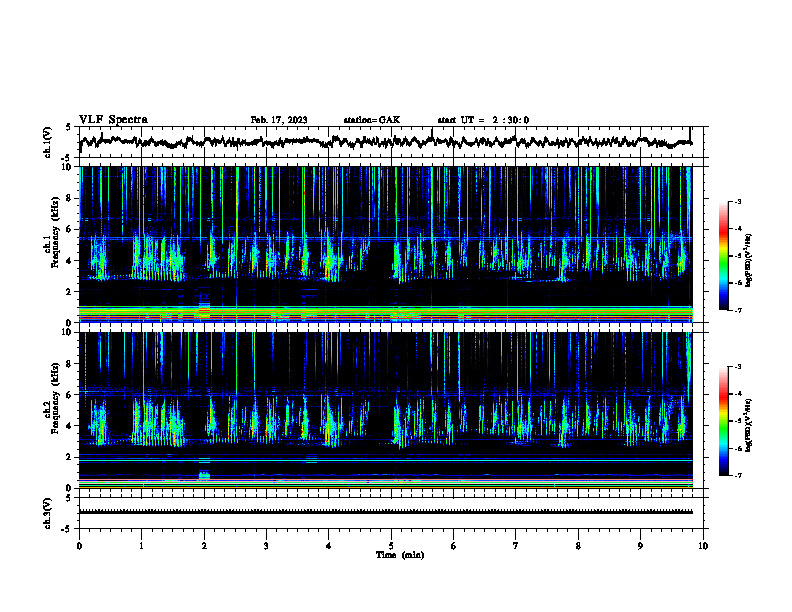
Task: Click the "7" tick on the time axis
Action: [x=516, y=546]
